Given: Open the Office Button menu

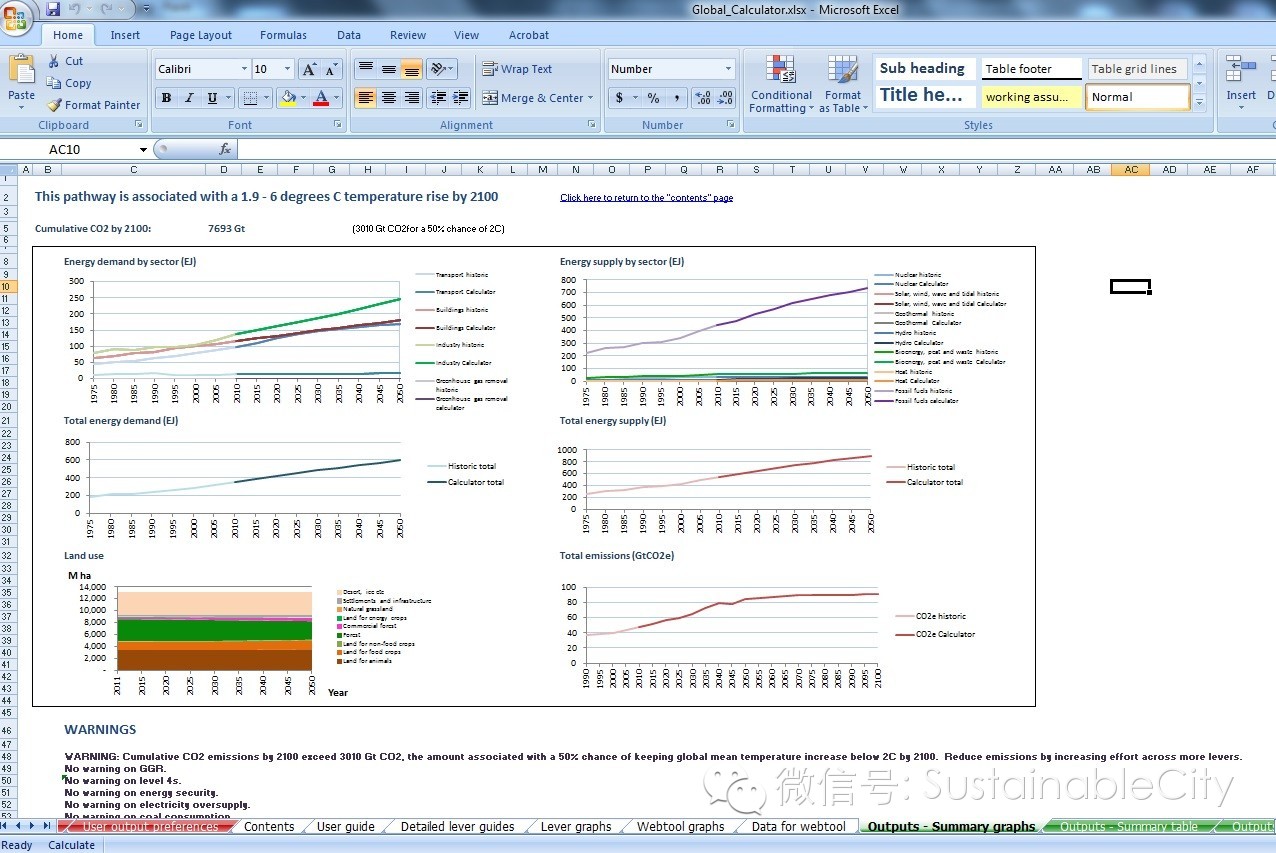Looking at the screenshot, I should click(x=17, y=17).
